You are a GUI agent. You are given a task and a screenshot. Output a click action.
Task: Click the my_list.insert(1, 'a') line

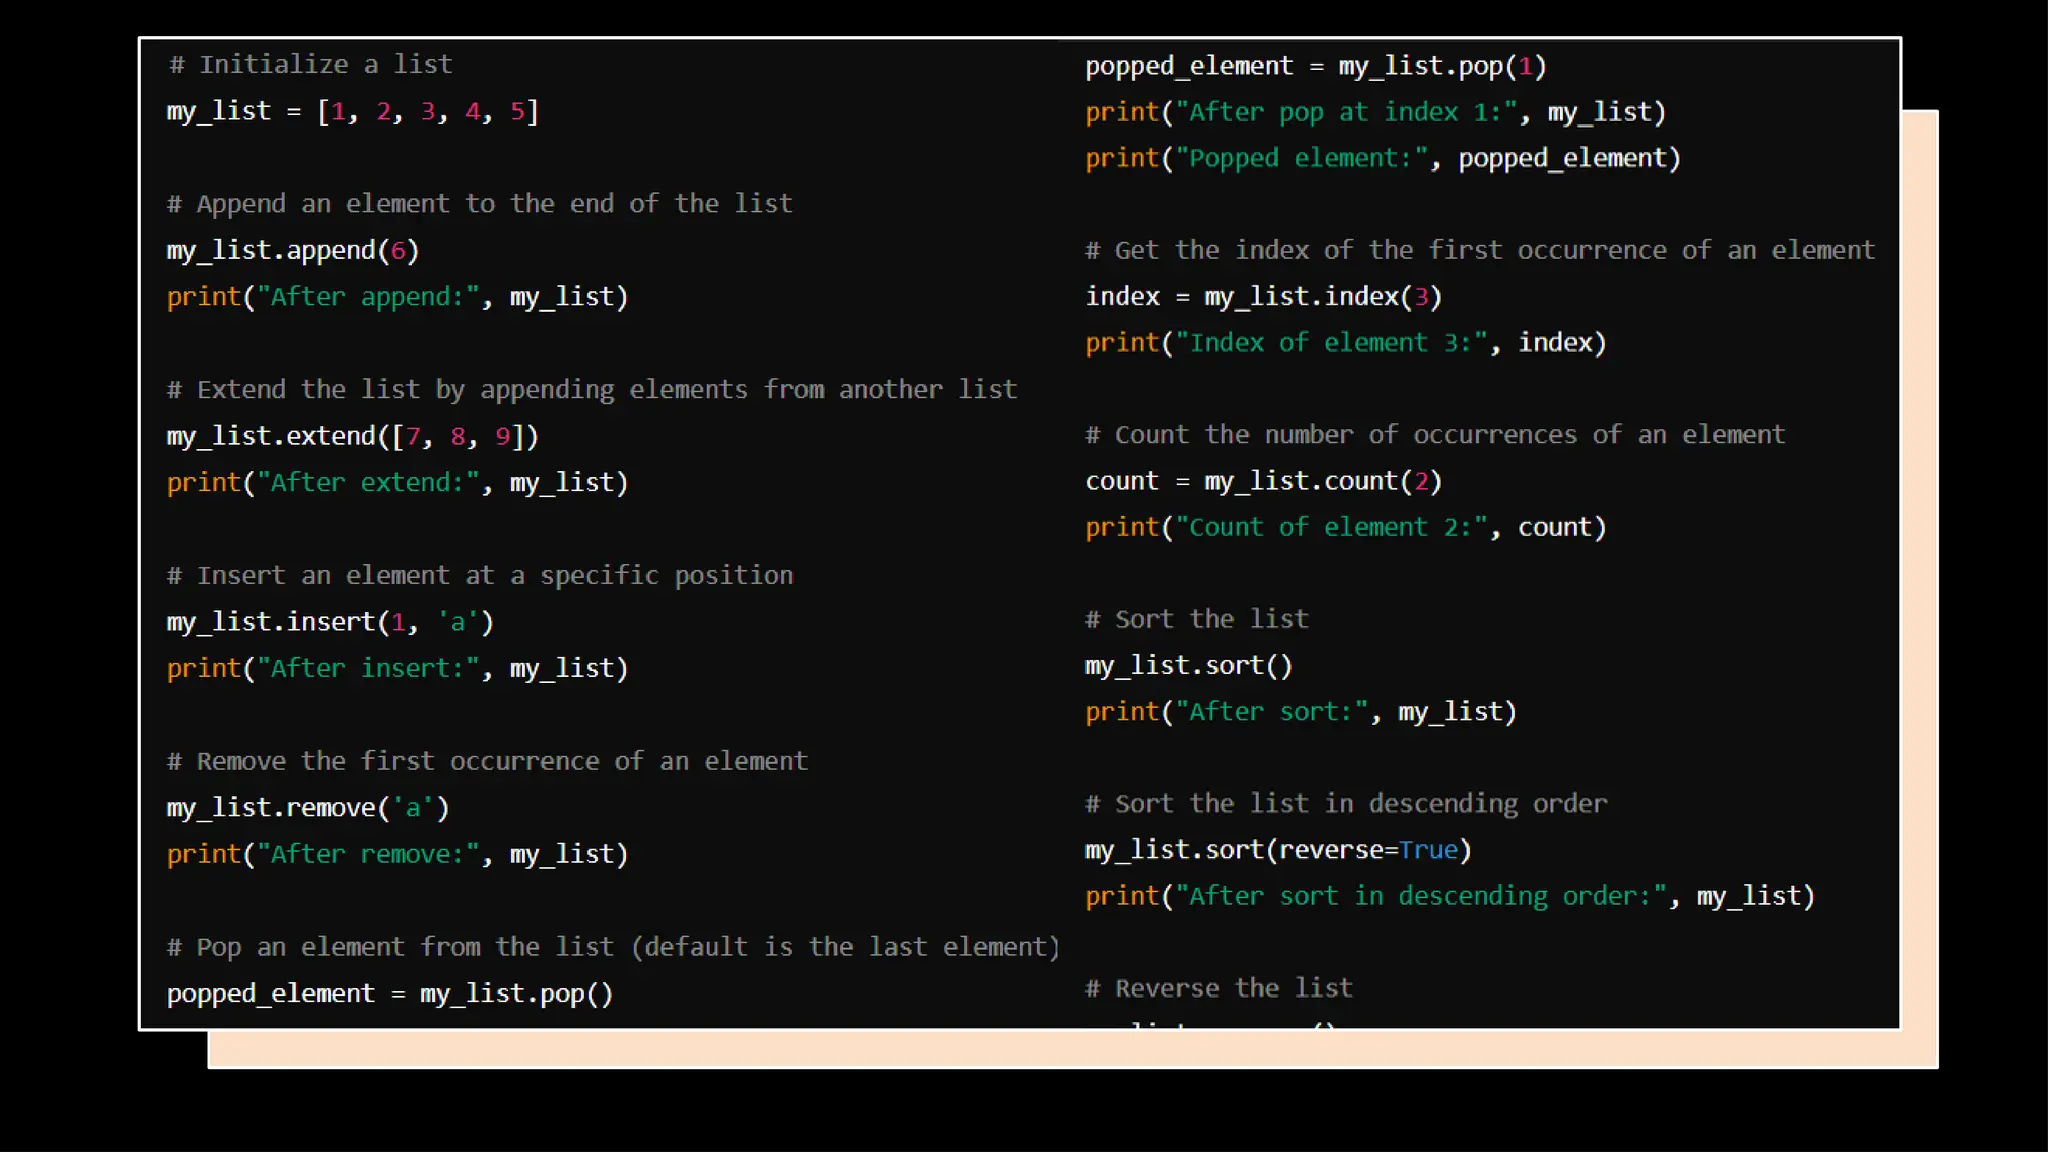pyautogui.click(x=330, y=622)
